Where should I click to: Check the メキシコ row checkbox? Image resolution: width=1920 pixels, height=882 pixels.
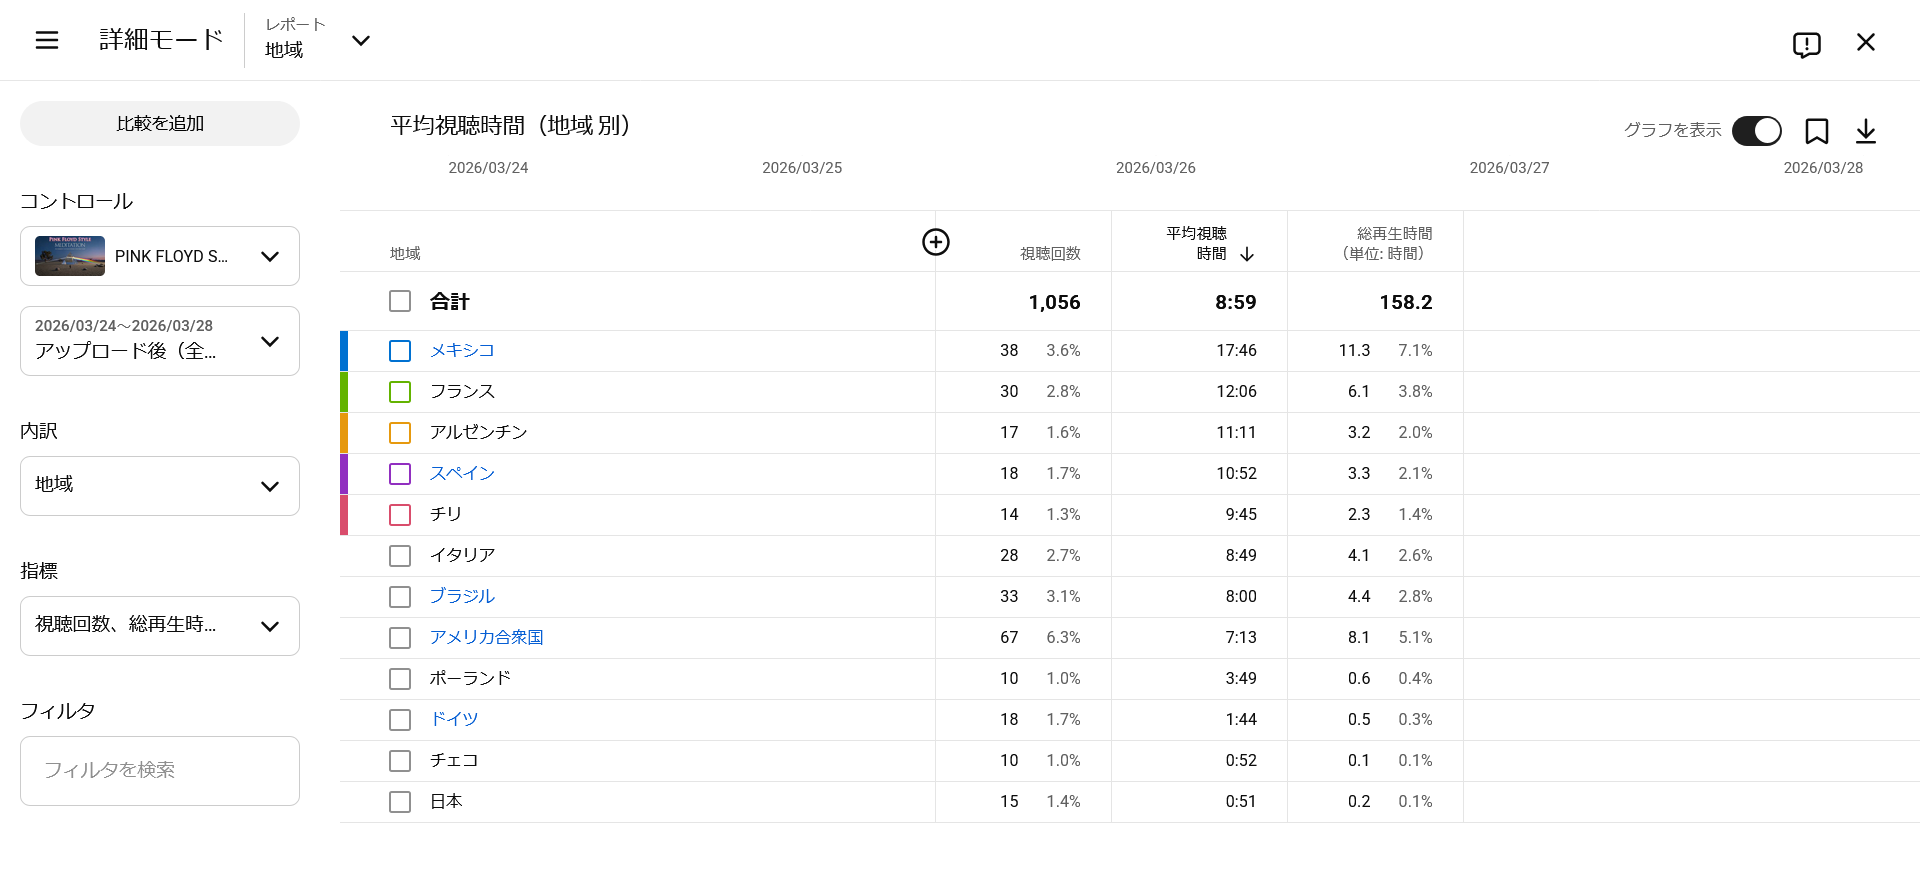point(400,351)
